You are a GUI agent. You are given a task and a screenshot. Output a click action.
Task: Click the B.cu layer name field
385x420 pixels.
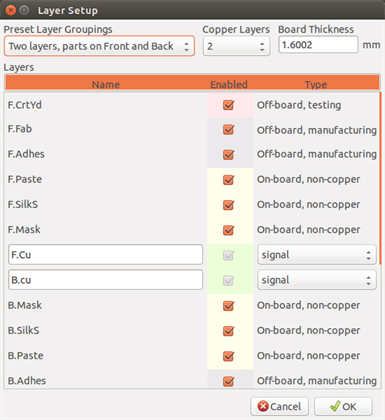tap(105, 280)
